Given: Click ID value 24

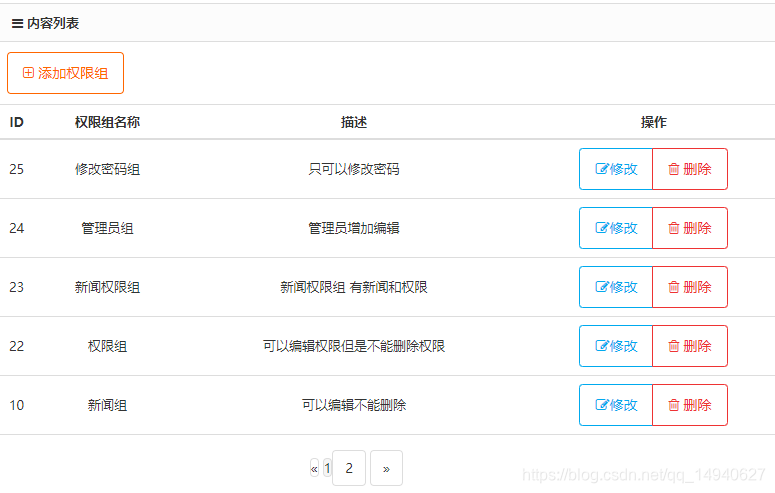Looking at the screenshot, I should (x=17, y=228).
